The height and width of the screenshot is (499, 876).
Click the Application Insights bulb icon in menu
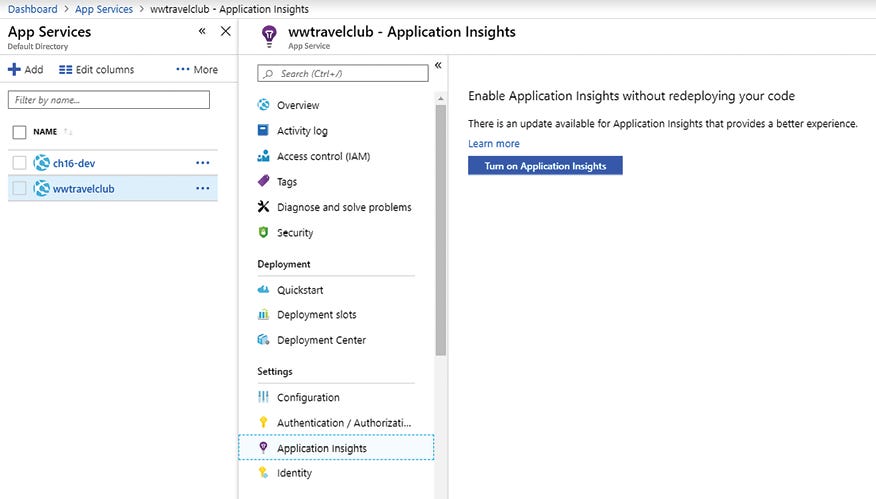[263, 447]
